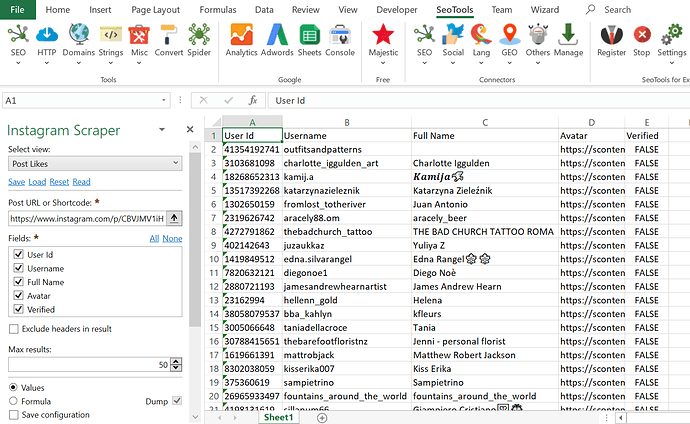Open the Majestic star icon
Image resolution: width=690 pixels, height=424 pixels.
point(383,35)
